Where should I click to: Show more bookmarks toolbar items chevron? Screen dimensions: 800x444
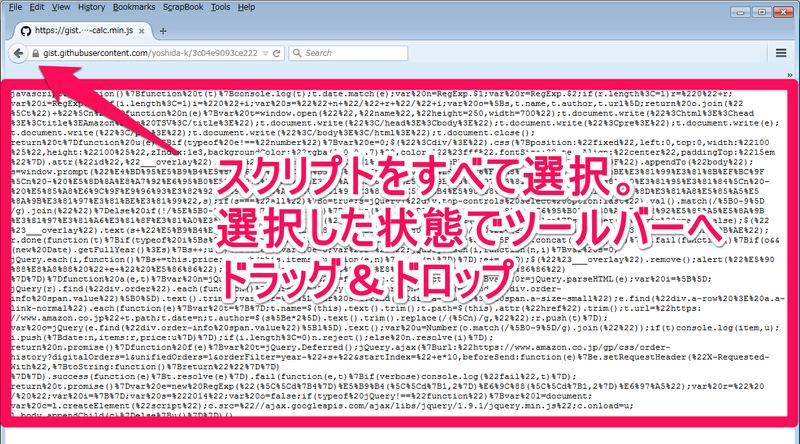coord(789,75)
